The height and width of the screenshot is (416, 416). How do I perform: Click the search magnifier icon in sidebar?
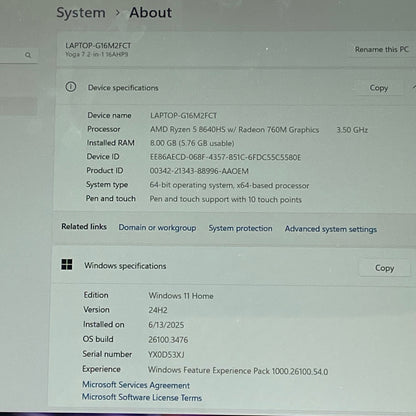point(28,55)
